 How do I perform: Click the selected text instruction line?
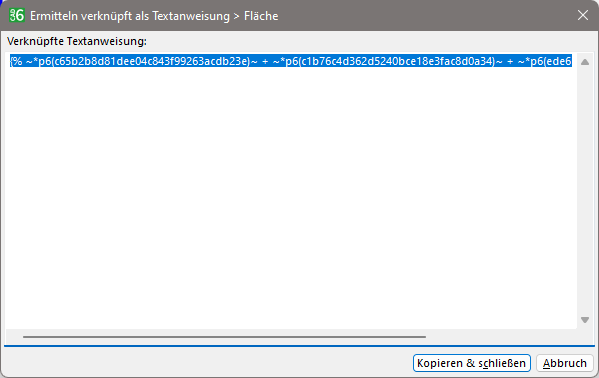coord(291,61)
